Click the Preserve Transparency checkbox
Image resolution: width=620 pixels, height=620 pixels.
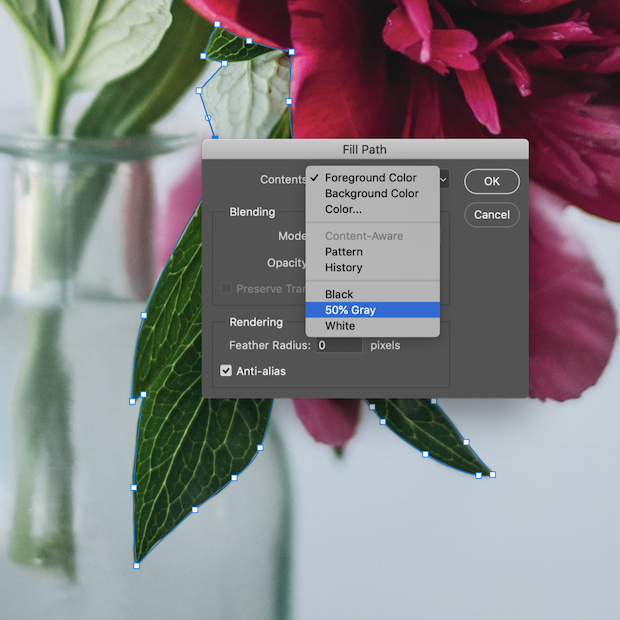(226, 288)
